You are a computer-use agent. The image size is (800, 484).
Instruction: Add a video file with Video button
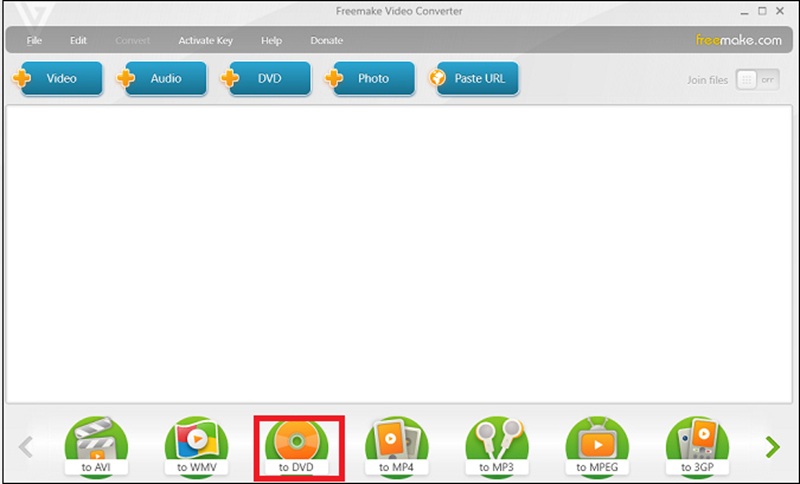(x=58, y=79)
